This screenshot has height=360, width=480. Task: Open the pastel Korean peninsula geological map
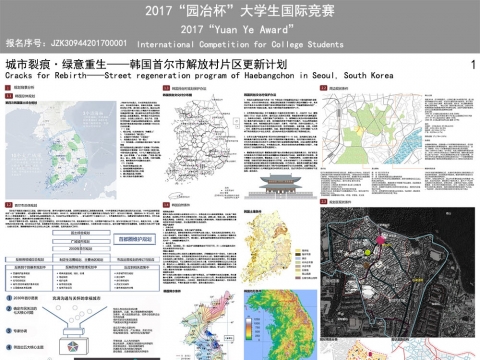tap(207, 326)
